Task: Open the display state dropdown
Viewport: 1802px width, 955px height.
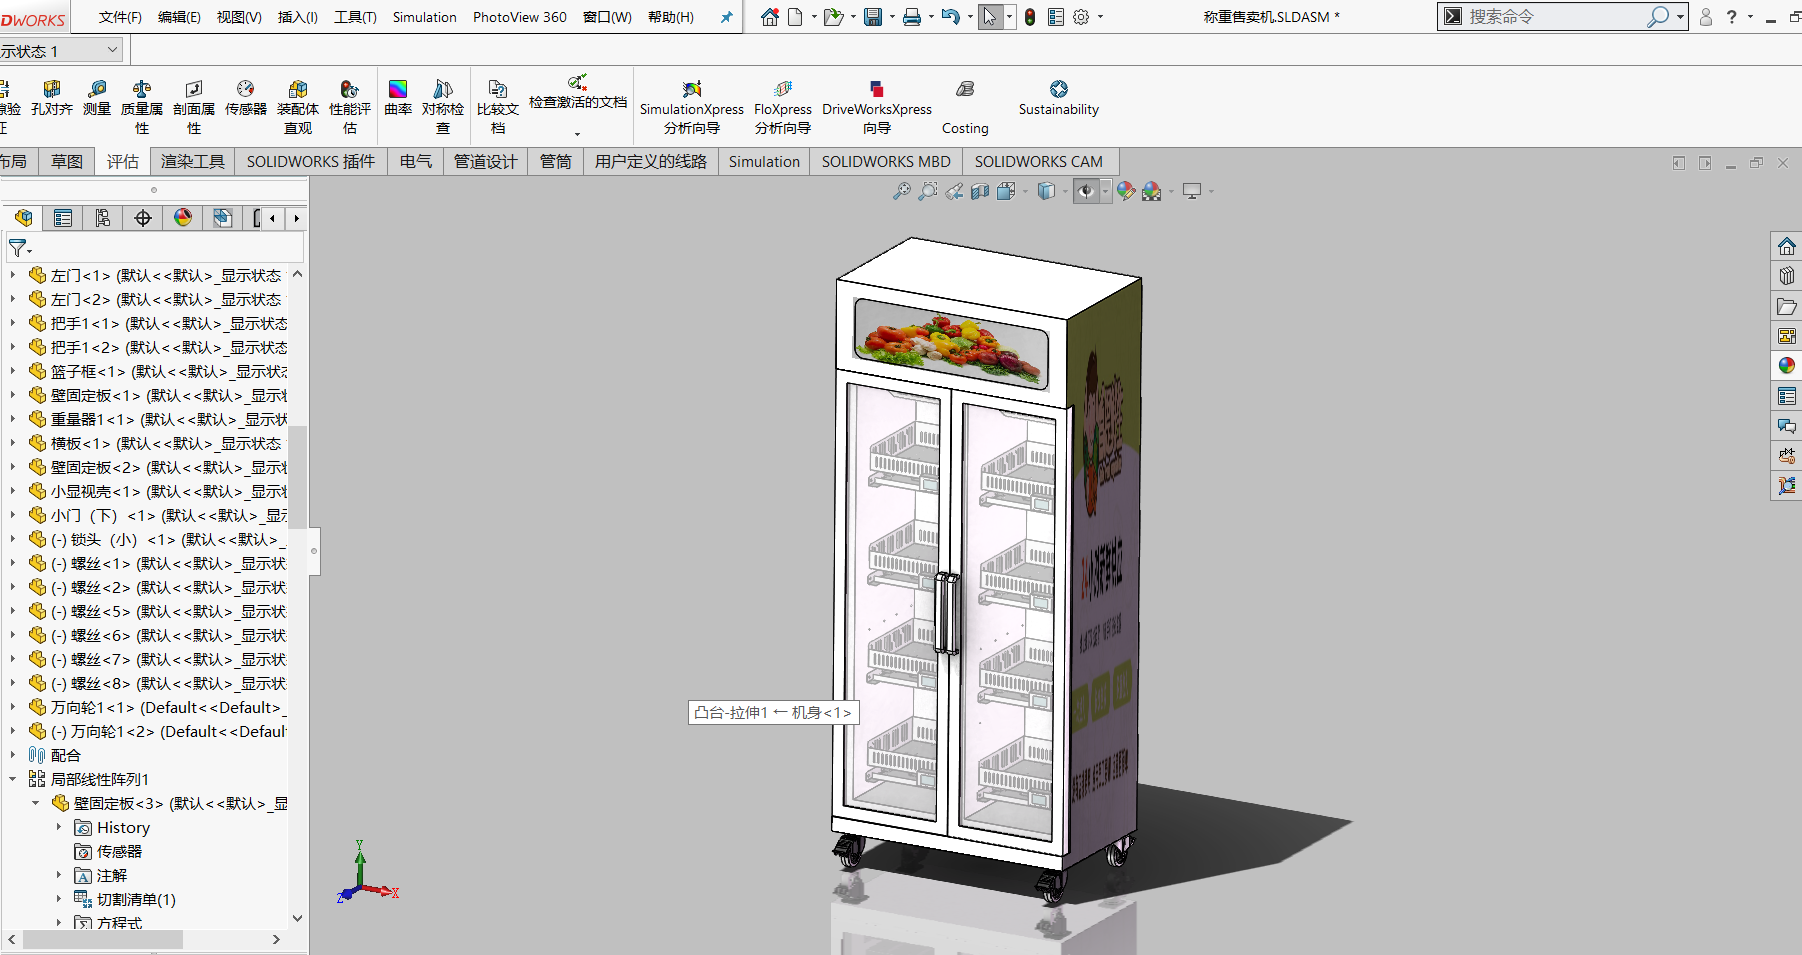Action: pos(113,50)
